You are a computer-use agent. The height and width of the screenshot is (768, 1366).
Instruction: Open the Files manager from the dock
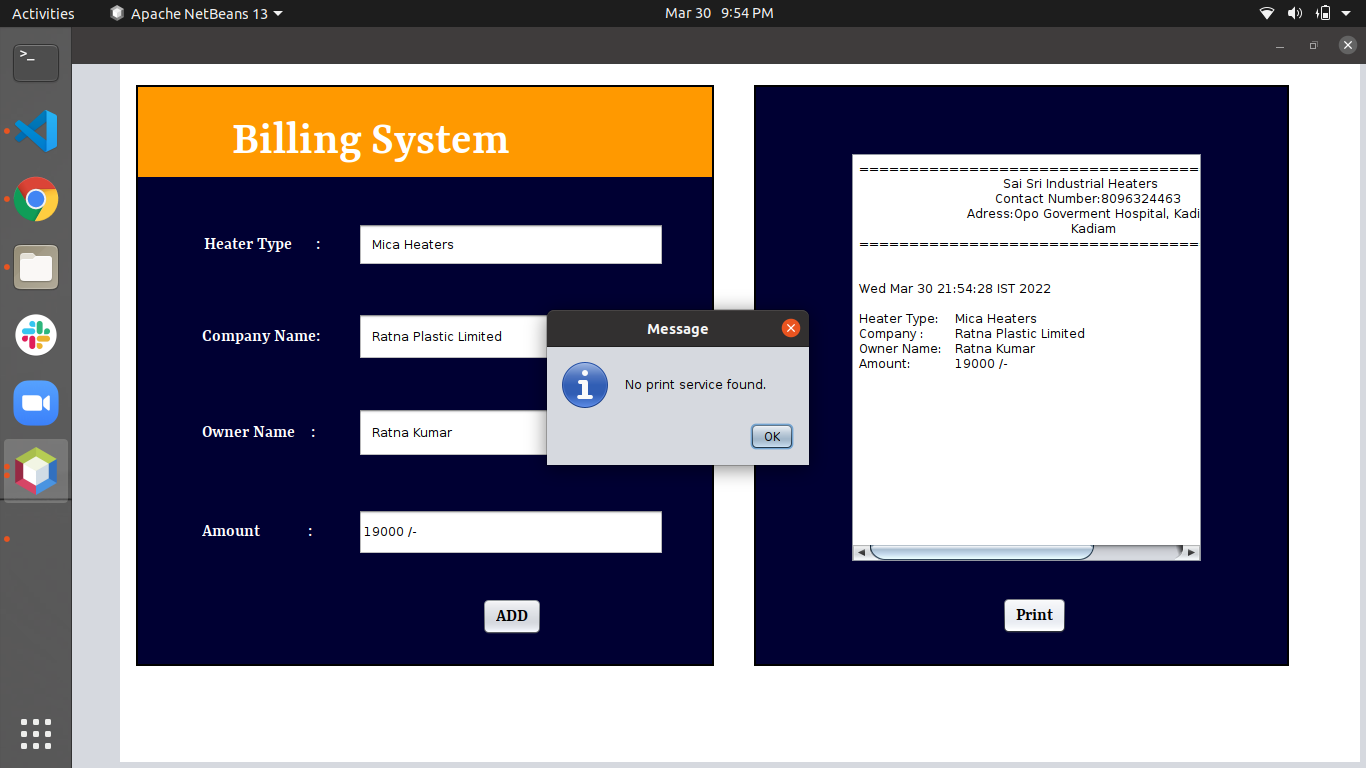click(x=35, y=267)
